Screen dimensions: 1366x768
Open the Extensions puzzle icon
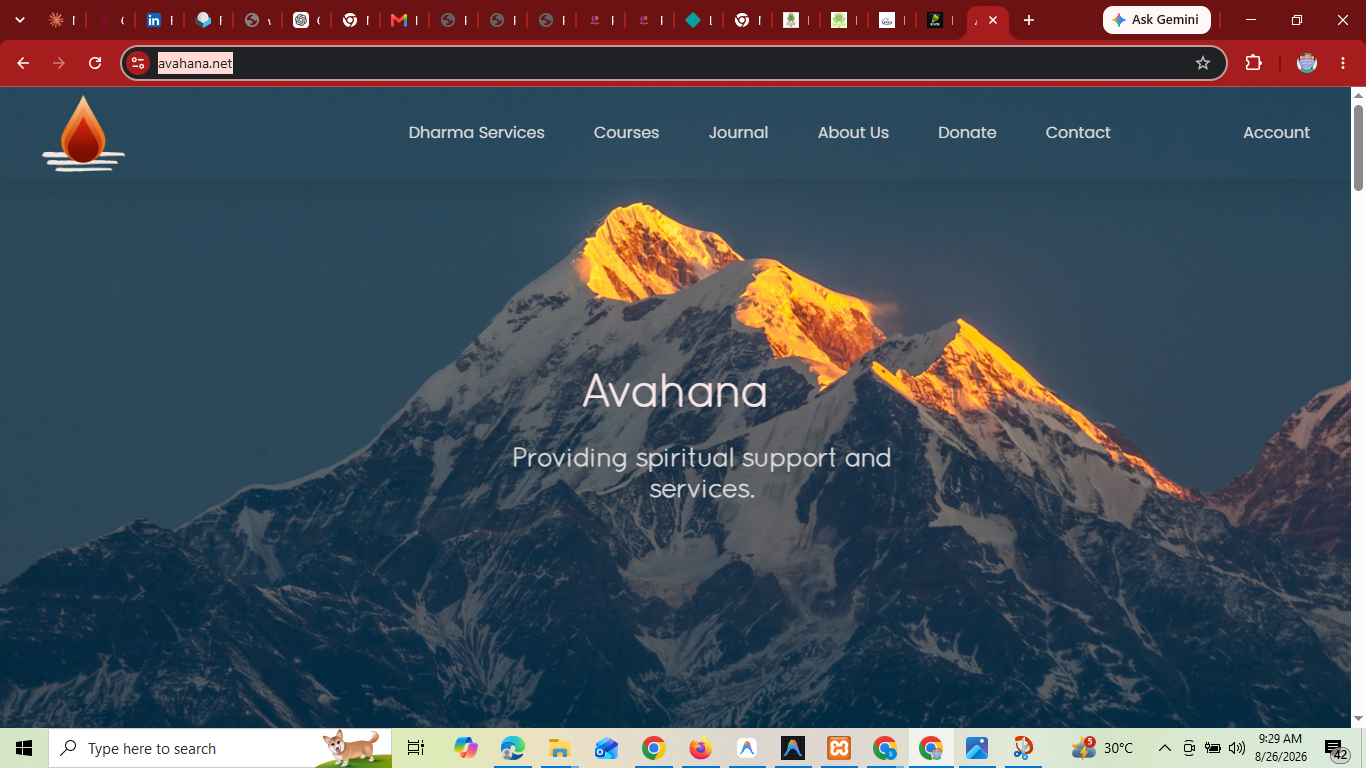click(1253, 63)
